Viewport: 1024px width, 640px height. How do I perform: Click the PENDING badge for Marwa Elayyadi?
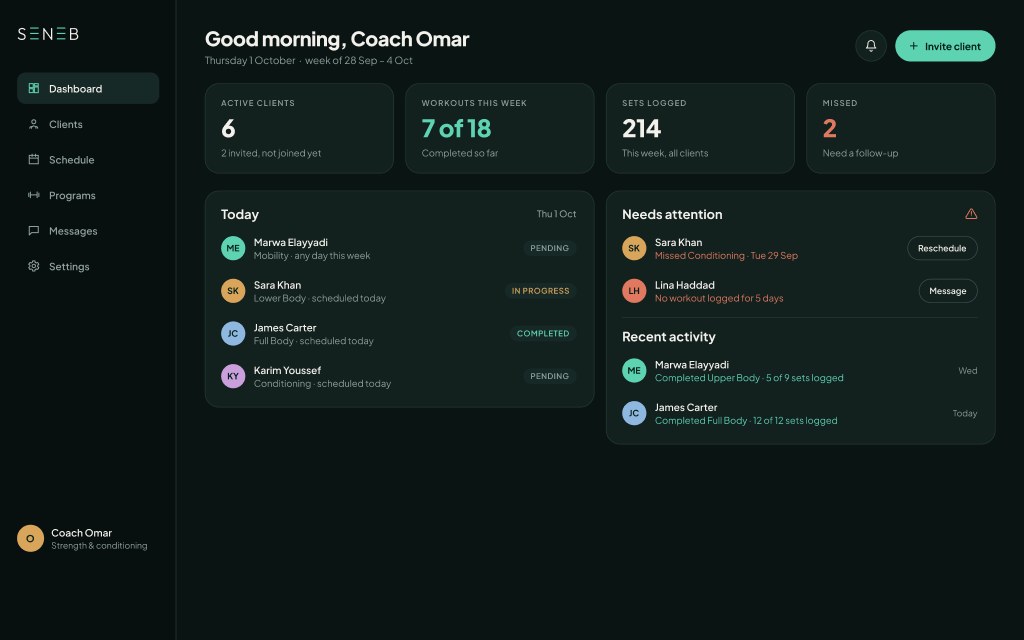(549, 248)
